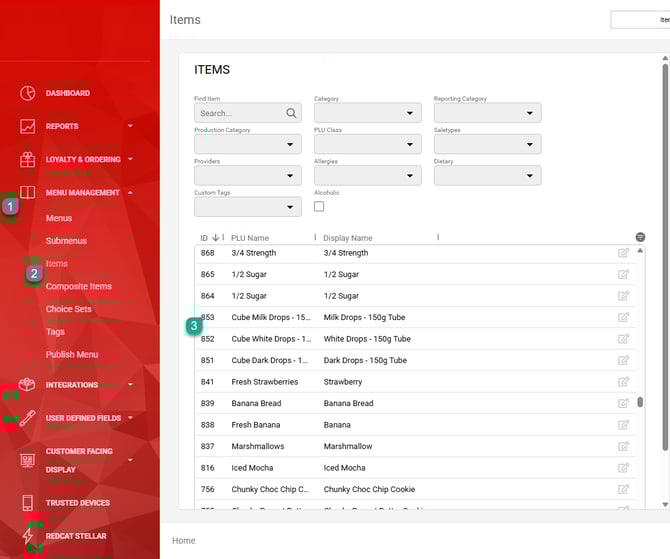Click the Loyalty & Ordering gift icon
Viewport: 670px width, 559px height.
pos(27,160)
